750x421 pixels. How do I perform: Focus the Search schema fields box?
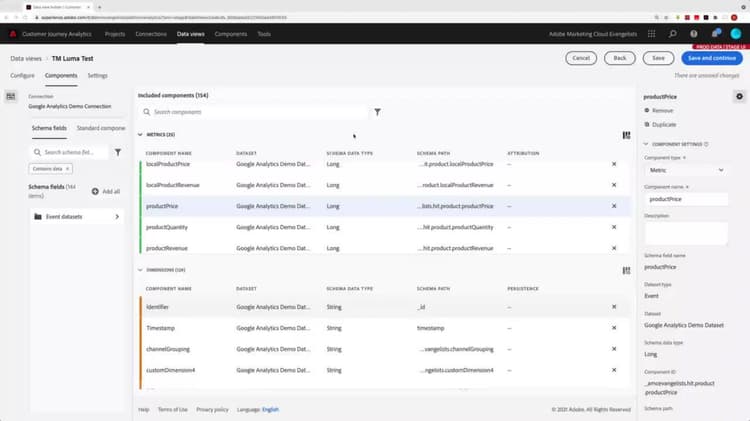pyautogui.click(x=69, y=152)
